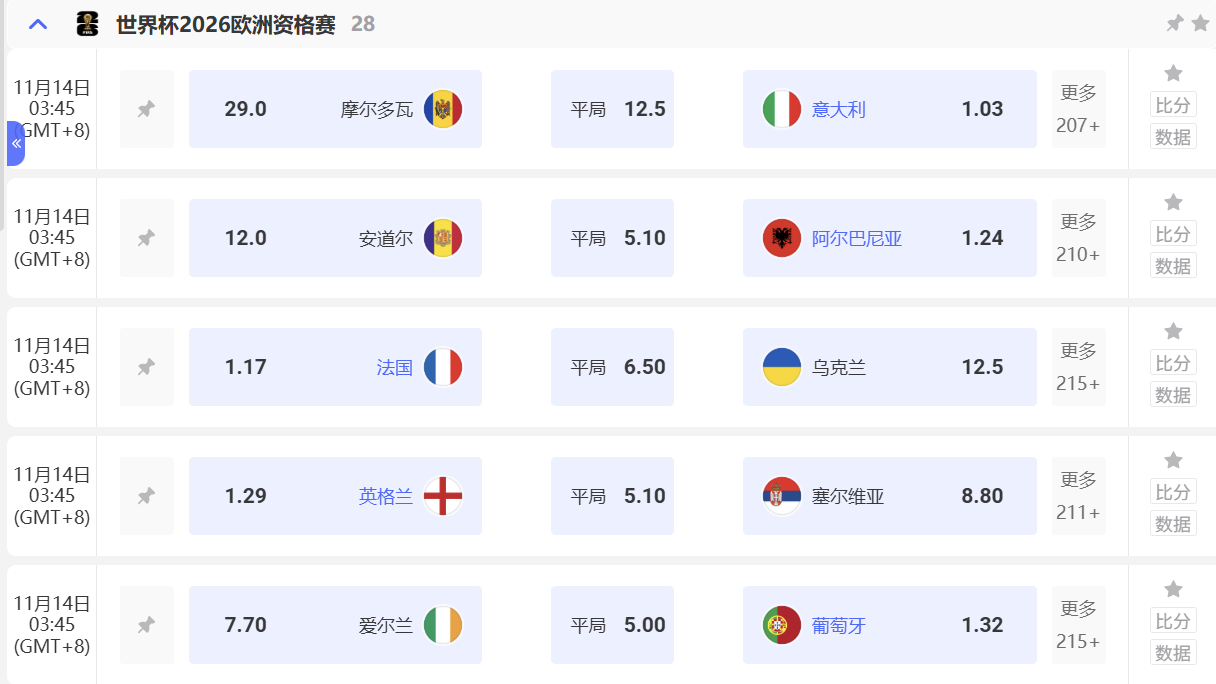
Task: Pin the Moldova vs Italy match
Action: pos(146,109)
